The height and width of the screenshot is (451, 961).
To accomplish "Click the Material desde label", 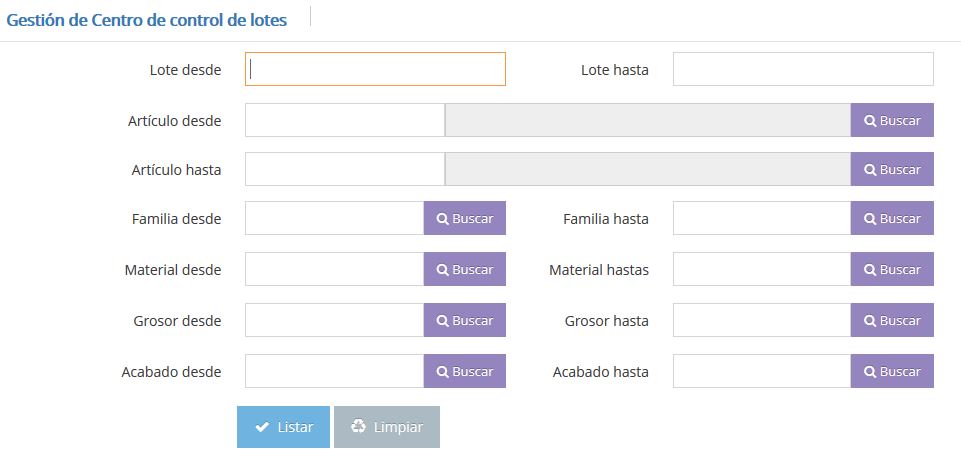I will click(x=173, y=270).
